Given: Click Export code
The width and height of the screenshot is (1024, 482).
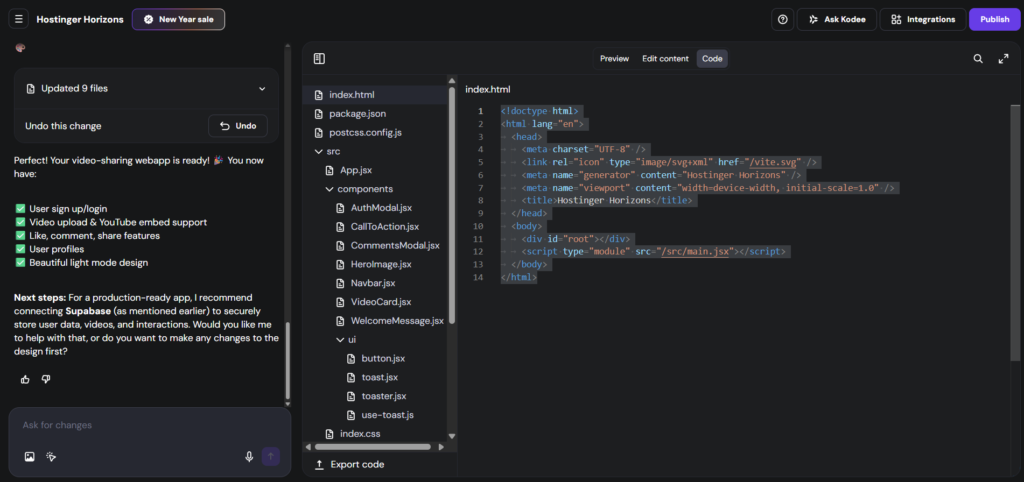Looking at the screenshot, I should coord(349,464).
